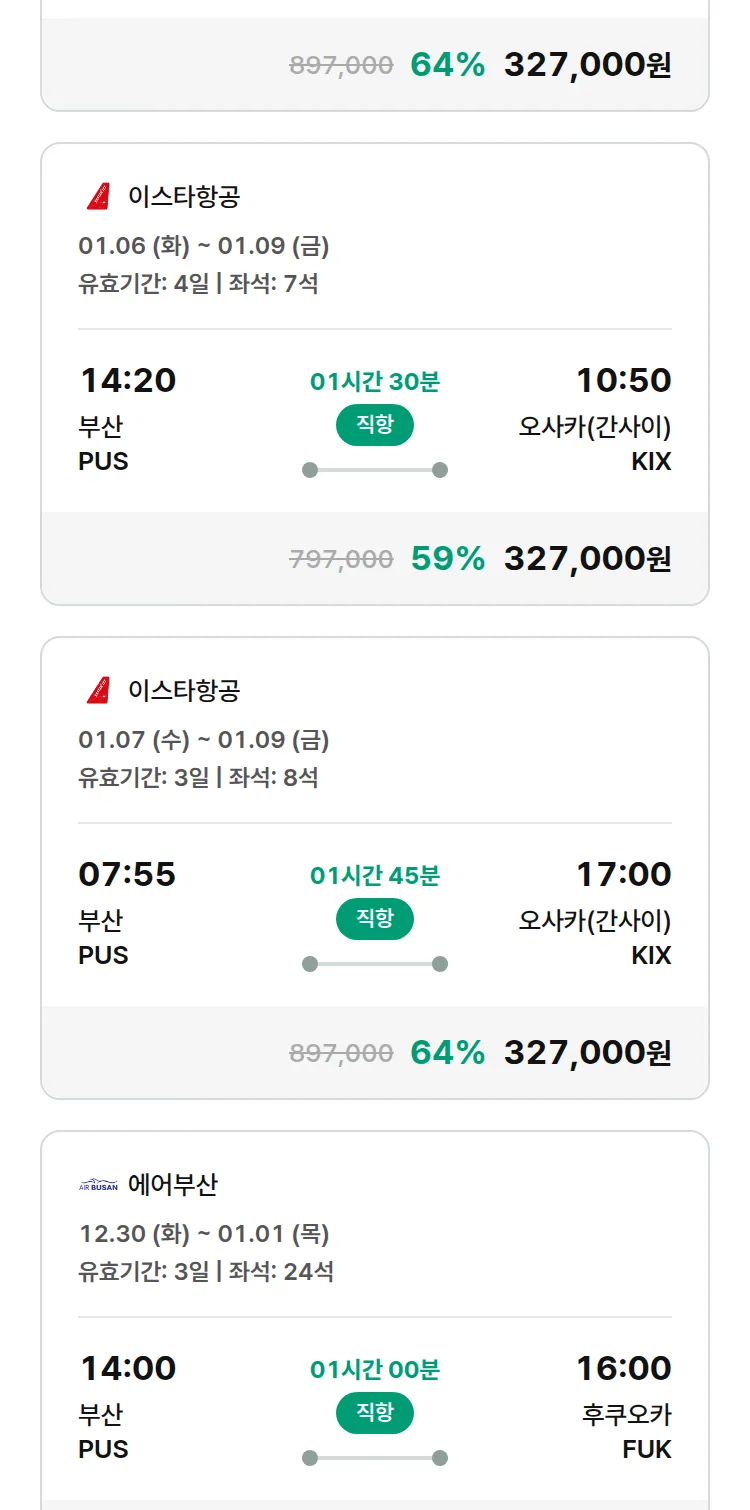Click the 10:50 arrival time at Osaka
Image resolution: width=750 pixels, height=1510 pixels.
click(x=623, y=380)
